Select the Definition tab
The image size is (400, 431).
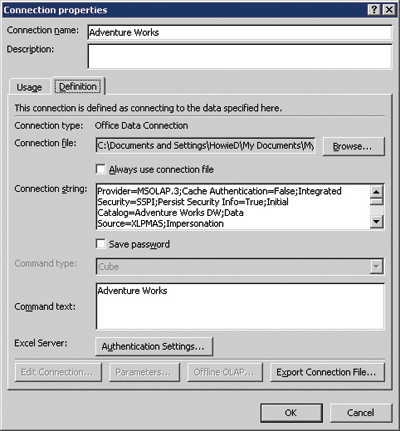78,87
